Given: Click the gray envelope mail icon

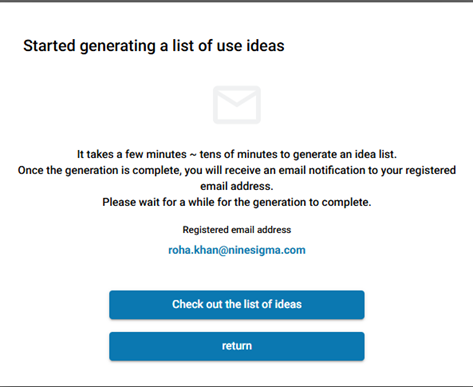Looking at the screenshot, I should (x=237, y=105).
